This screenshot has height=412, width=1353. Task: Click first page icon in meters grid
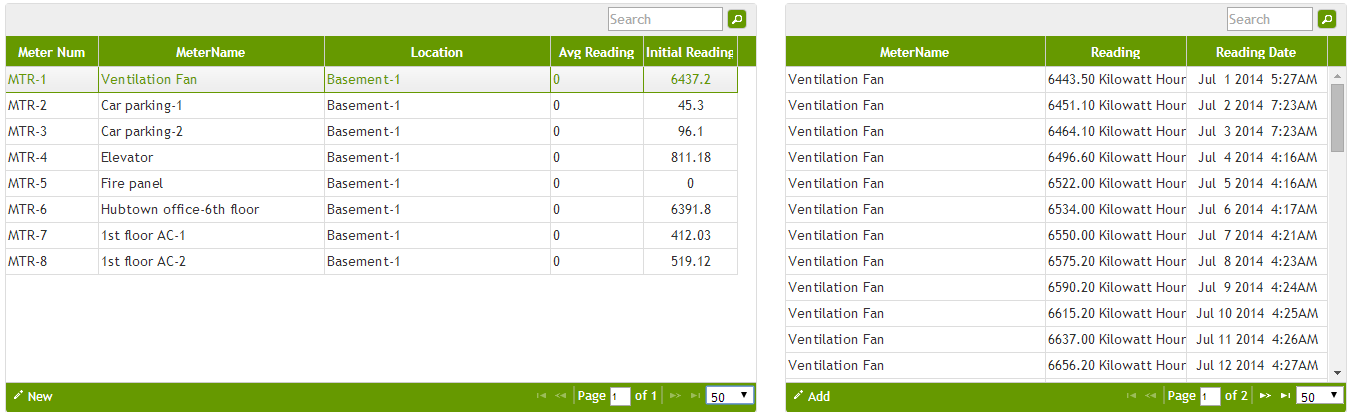coord(541,396)
